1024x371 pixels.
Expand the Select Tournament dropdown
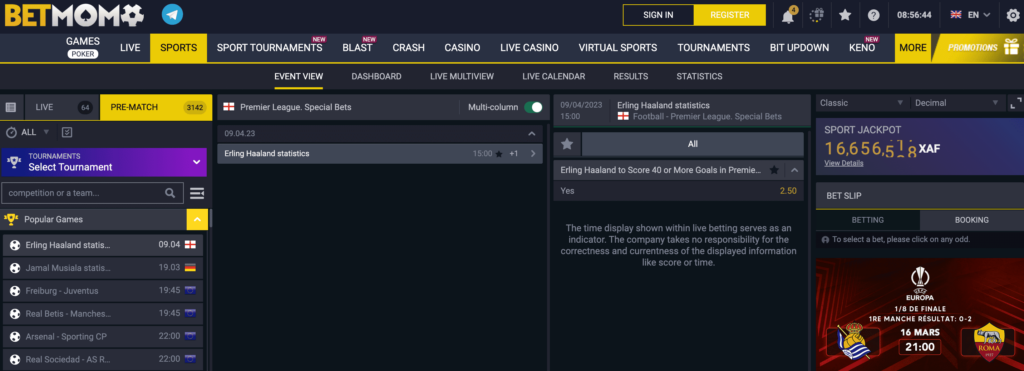point(104,162)
